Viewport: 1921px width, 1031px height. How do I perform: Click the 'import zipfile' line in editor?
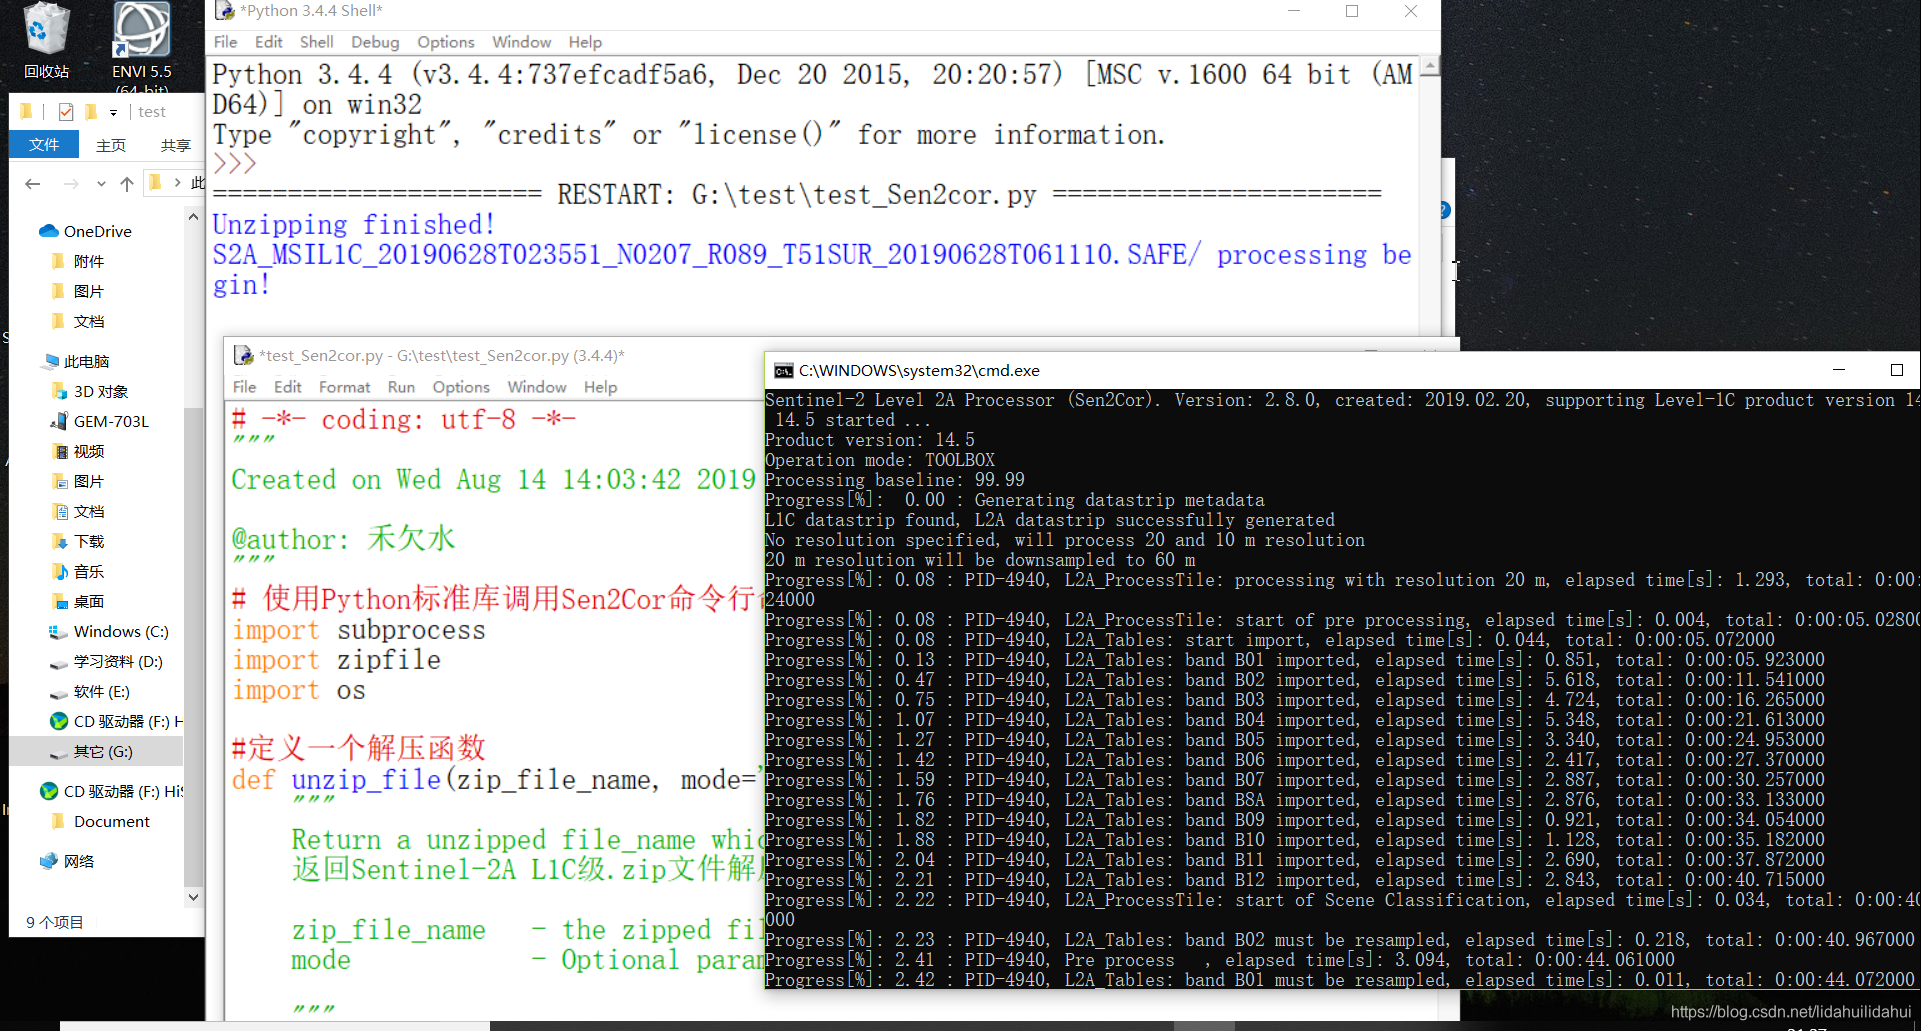336,660
